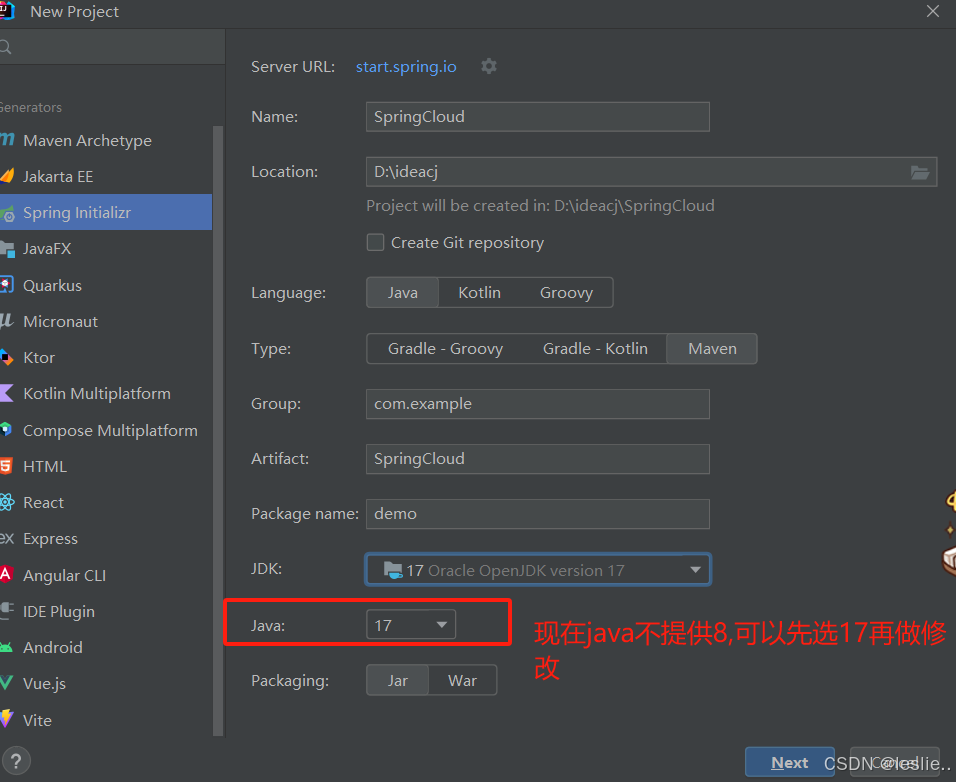Click the Jakarta EE generator icon
This screenshot has height=782, width=956.
point(7,176)
